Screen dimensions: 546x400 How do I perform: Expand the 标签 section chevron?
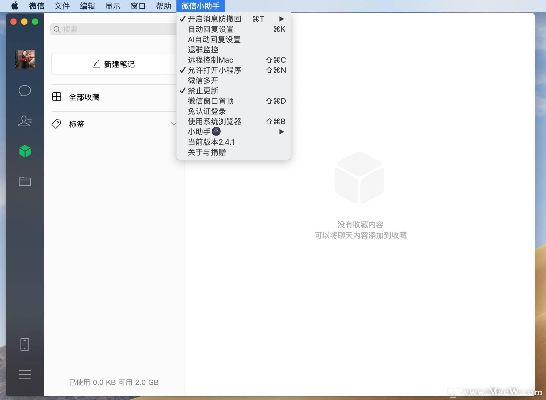pyautogui.click(x=173, y=124)
